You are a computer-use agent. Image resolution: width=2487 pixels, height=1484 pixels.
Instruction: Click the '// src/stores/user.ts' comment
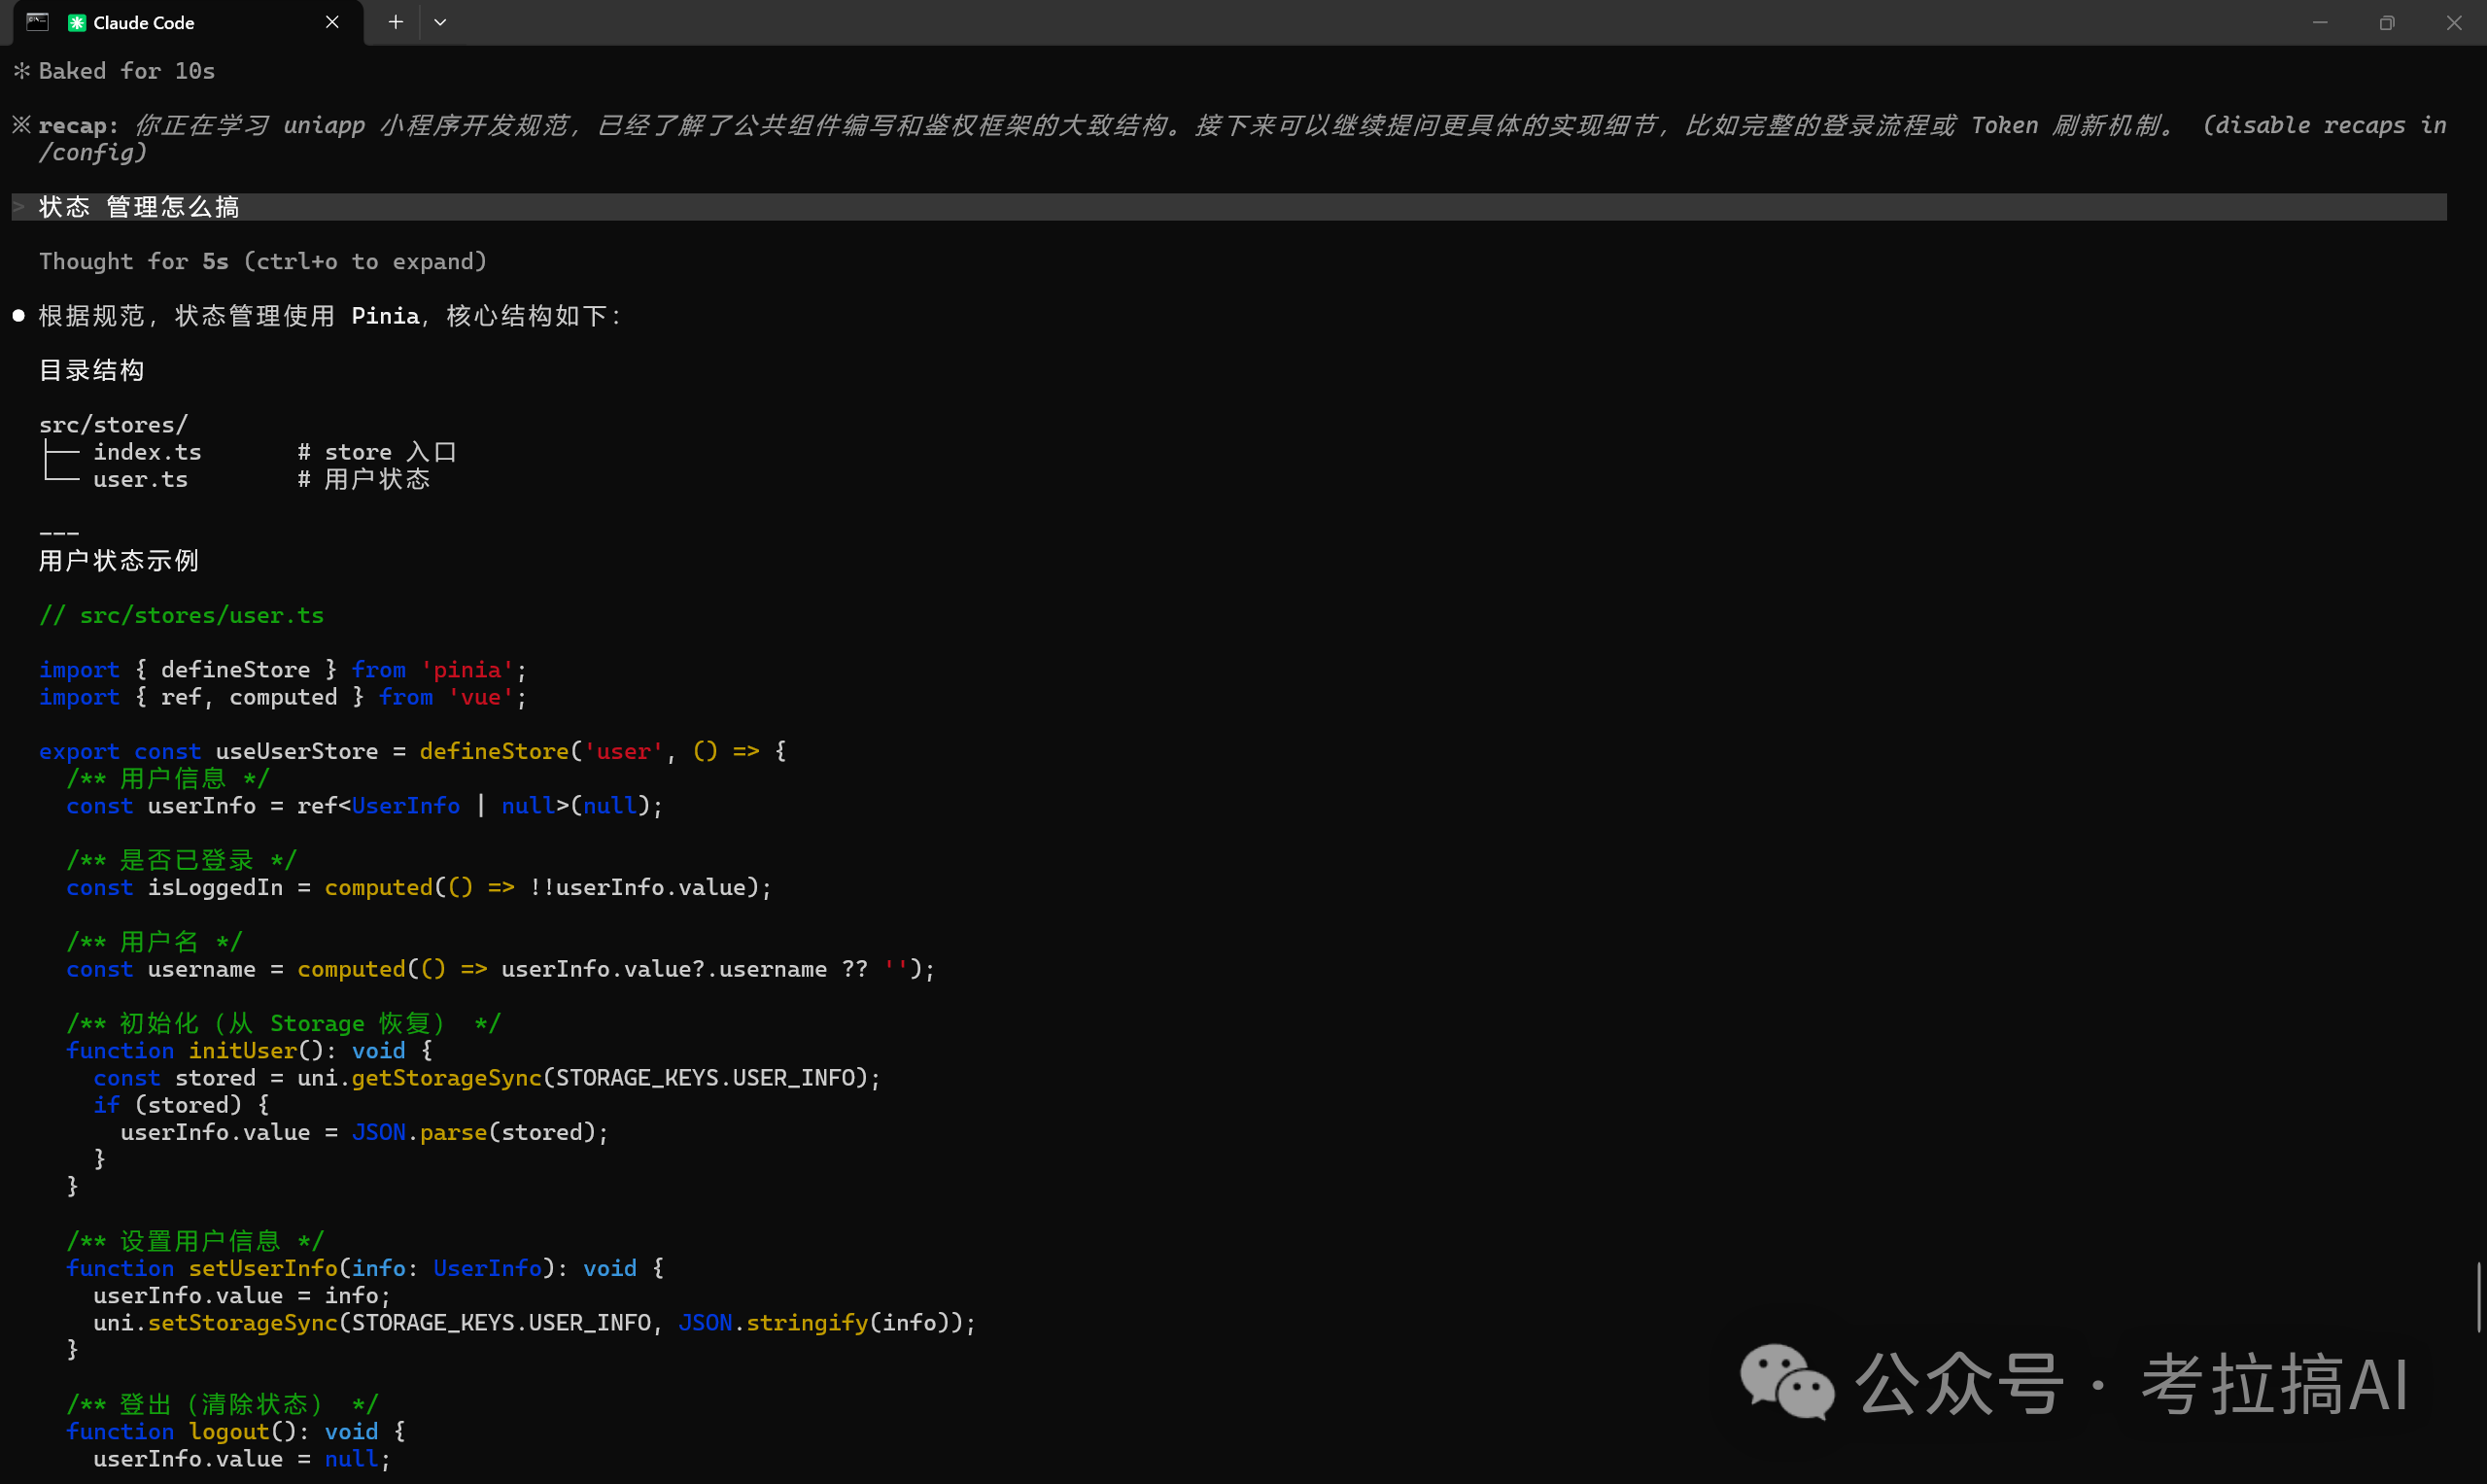[x=181, y=616]
